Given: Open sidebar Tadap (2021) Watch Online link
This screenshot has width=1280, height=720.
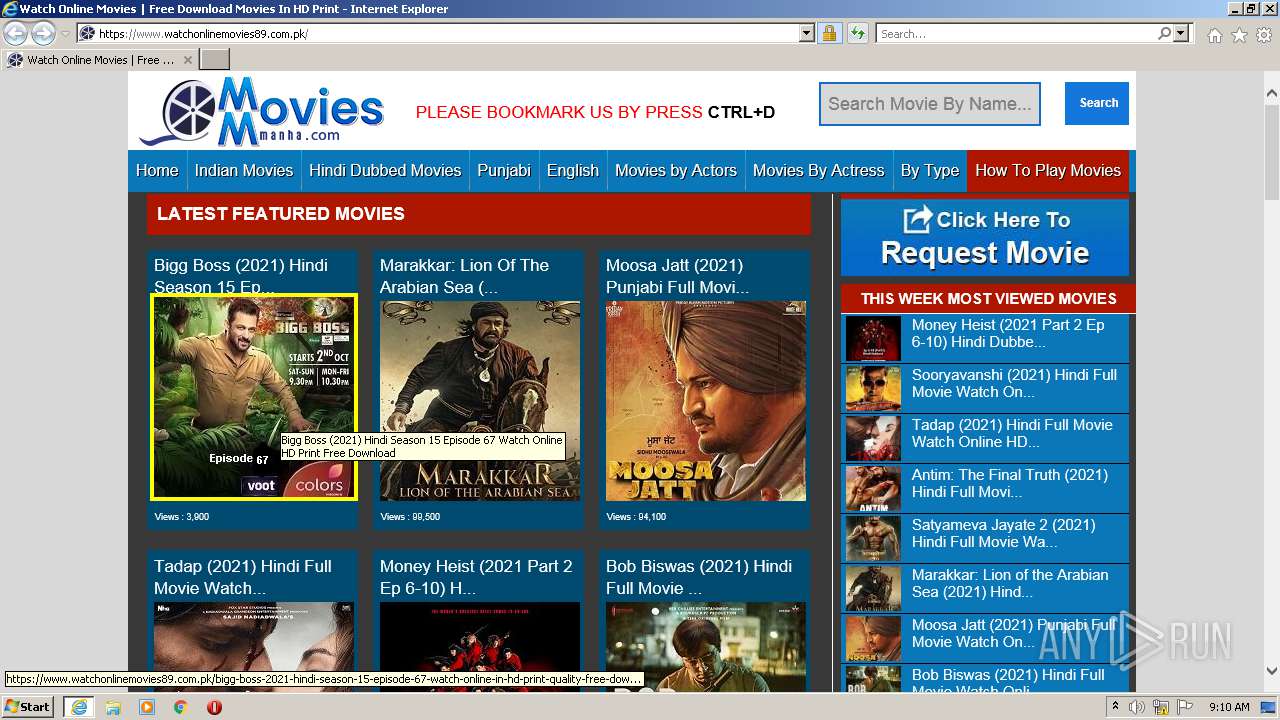Looking at the screenshot, I should pyautogui.click(x=1012, y=433).
